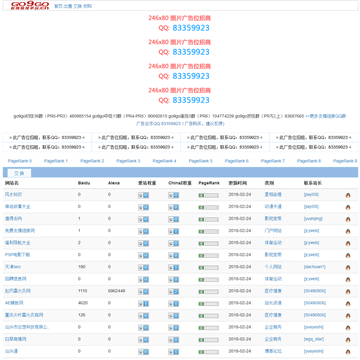Filter by PageRank 3
The height and width of the screenshot is (360, 360).
(x=128, y=161)
